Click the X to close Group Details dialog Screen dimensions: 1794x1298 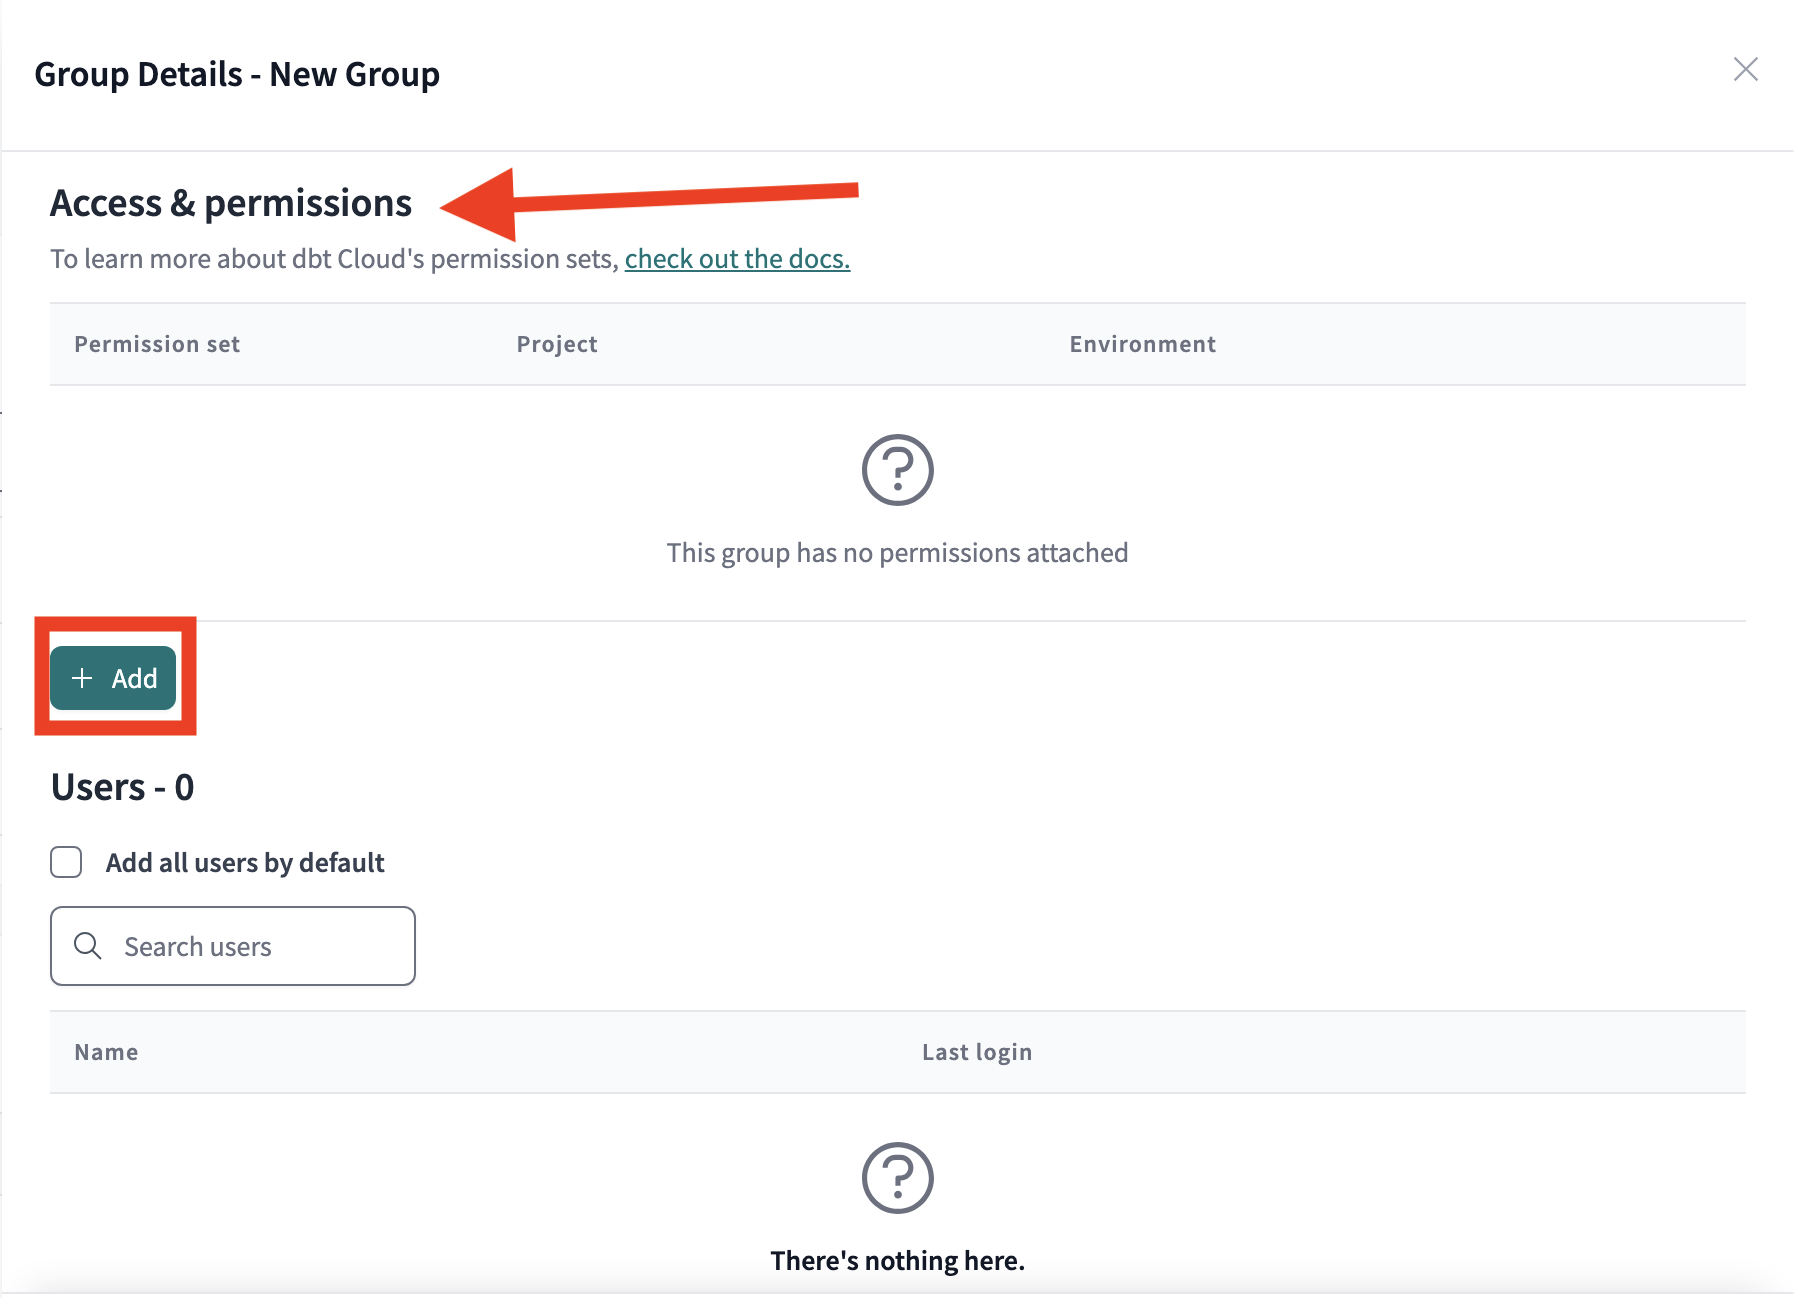pyautogui.click(x=1746, y=70)
